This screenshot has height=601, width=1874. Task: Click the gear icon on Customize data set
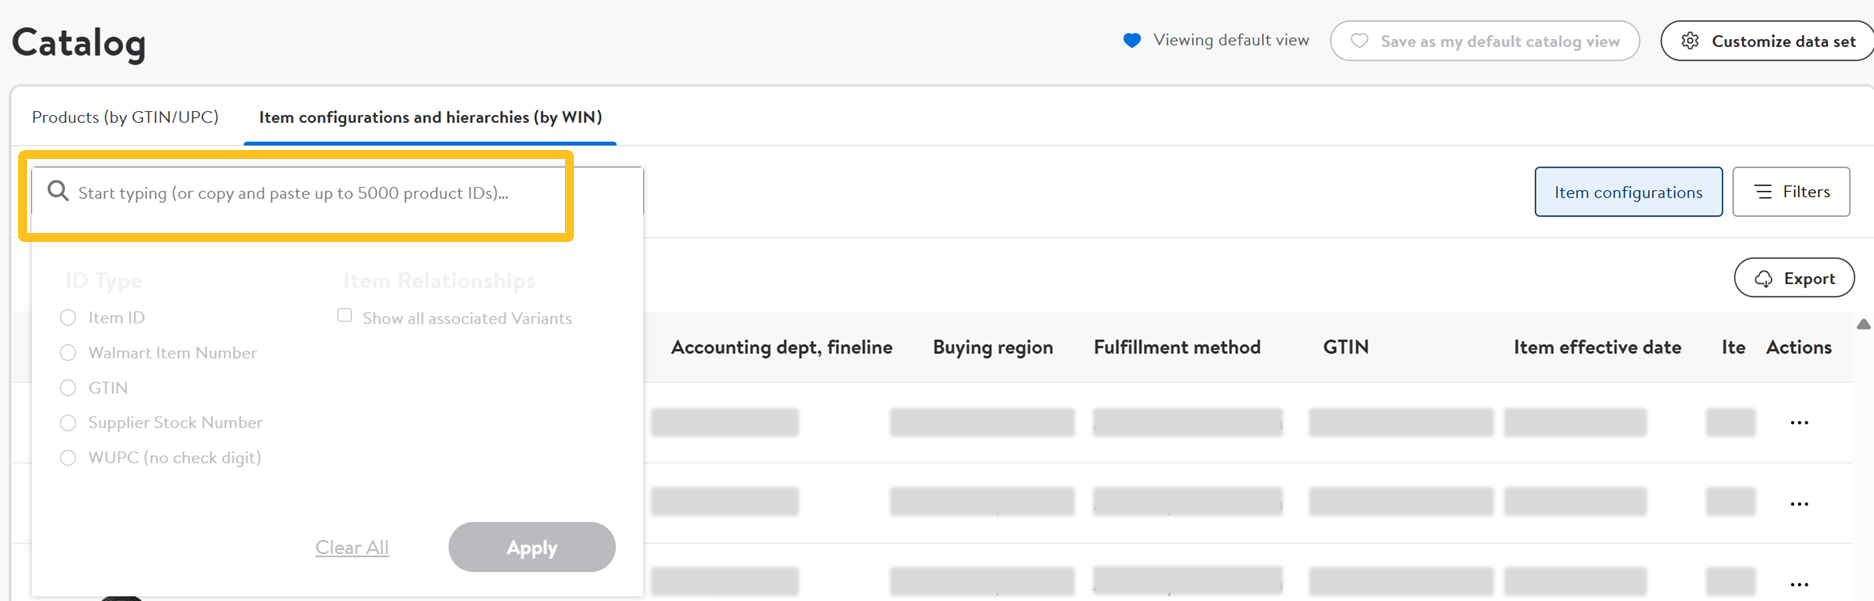1690,41
